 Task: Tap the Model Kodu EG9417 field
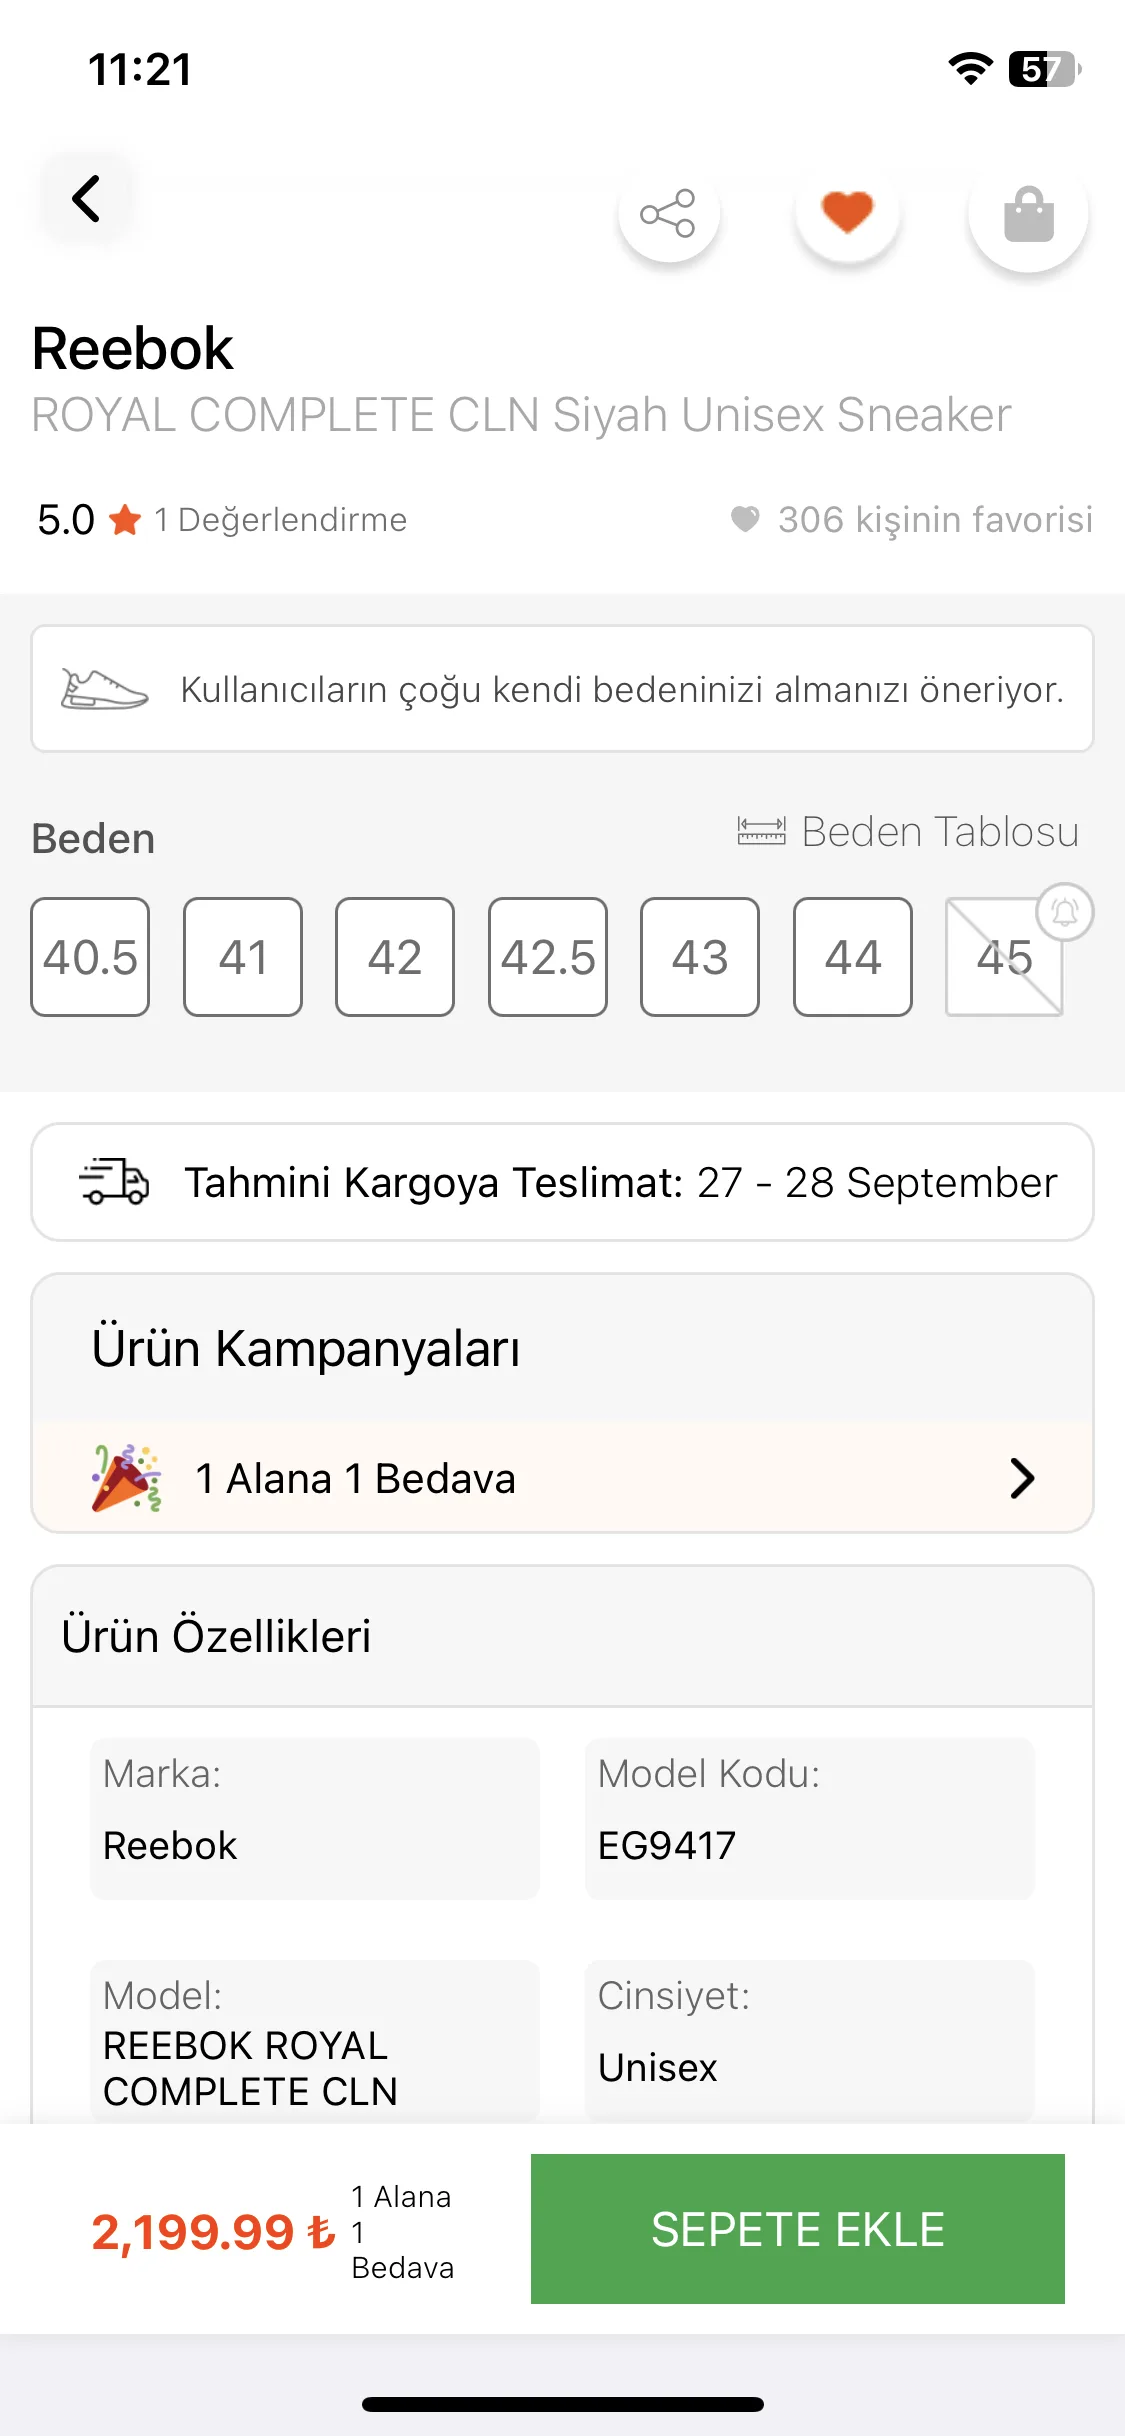[810, 1818]
